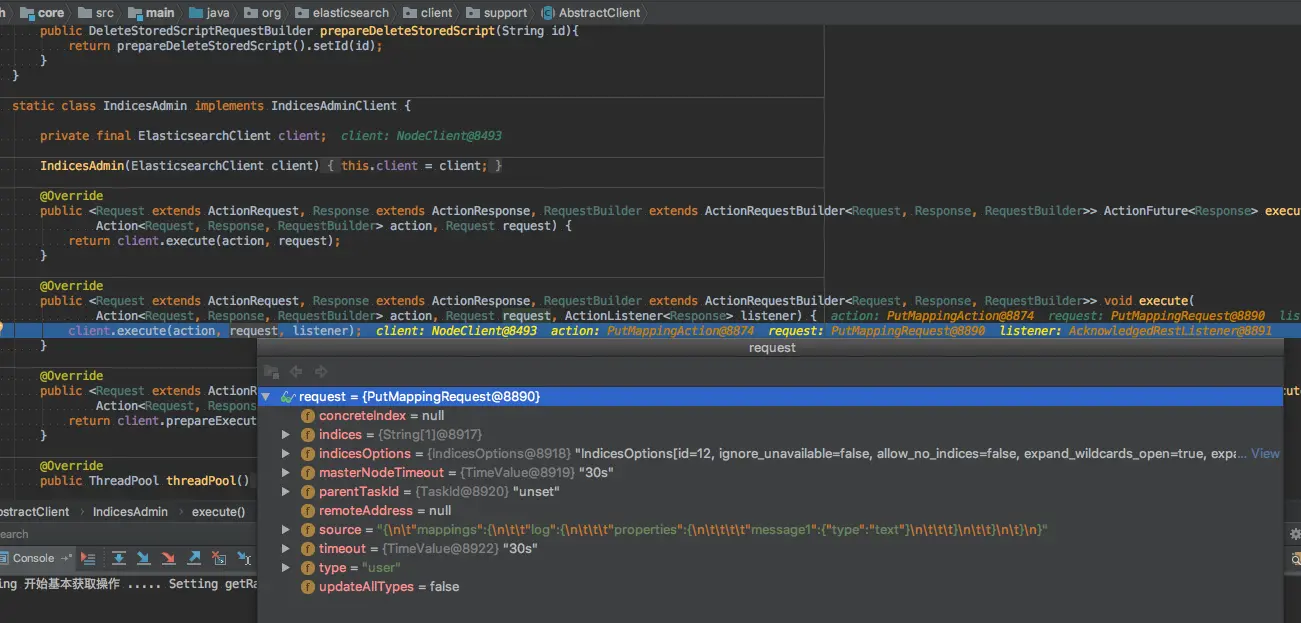
Task: Select the updateAllTypes = false row
Action: (770, 587)
